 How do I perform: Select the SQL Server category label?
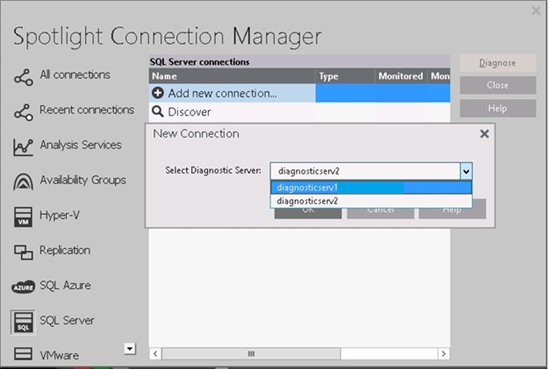pyautogui.click(x=67, y=320)
